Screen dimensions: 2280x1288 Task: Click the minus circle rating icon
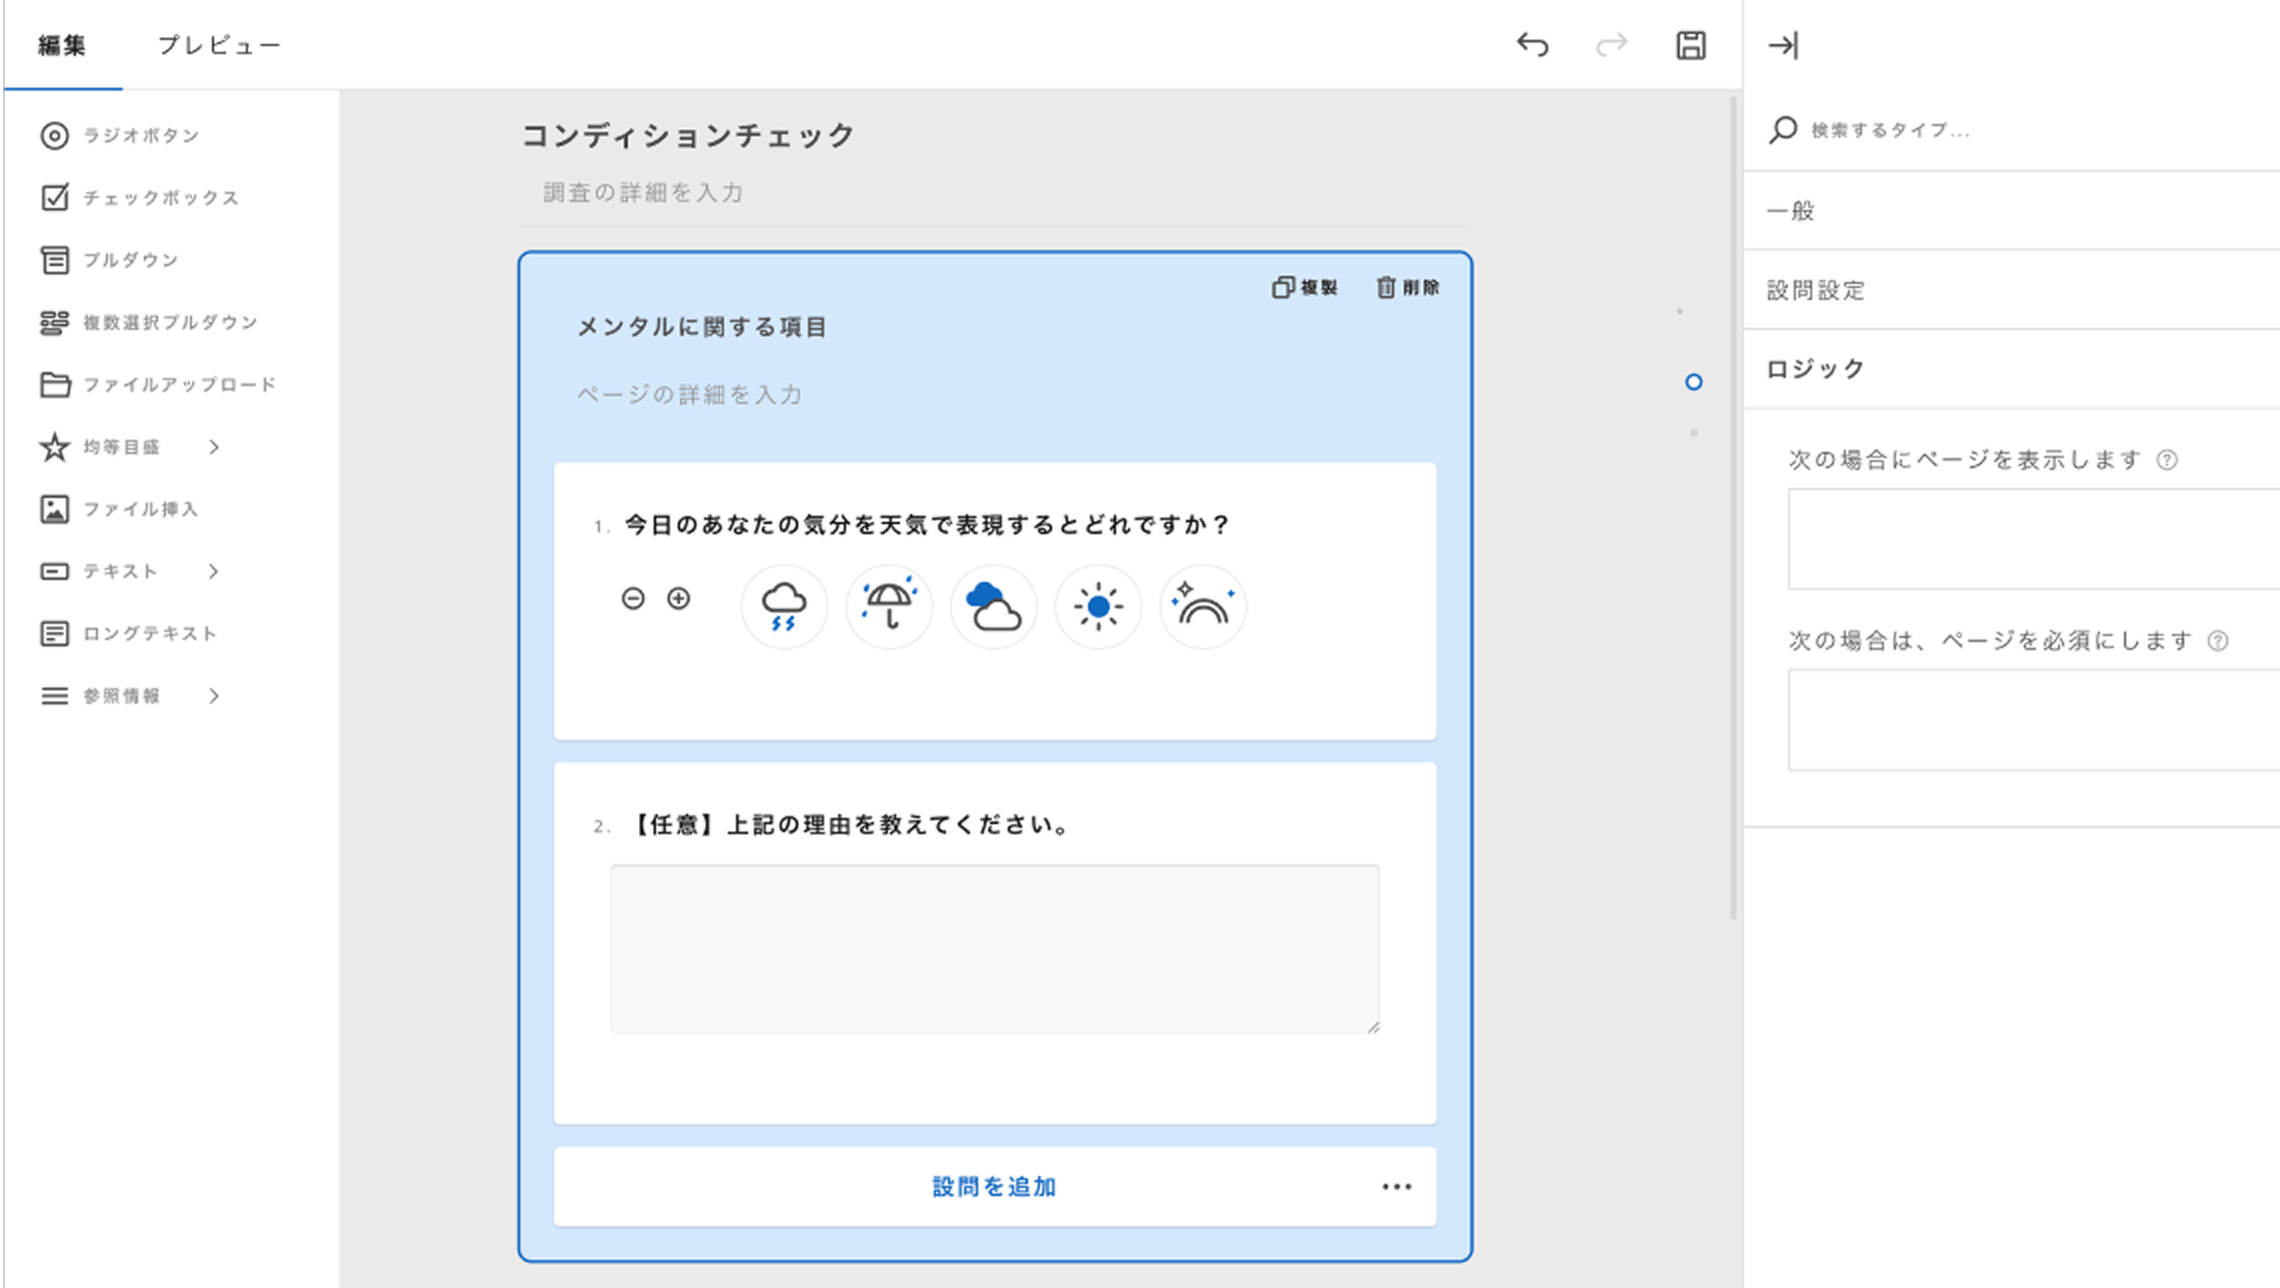pos(633,598)
